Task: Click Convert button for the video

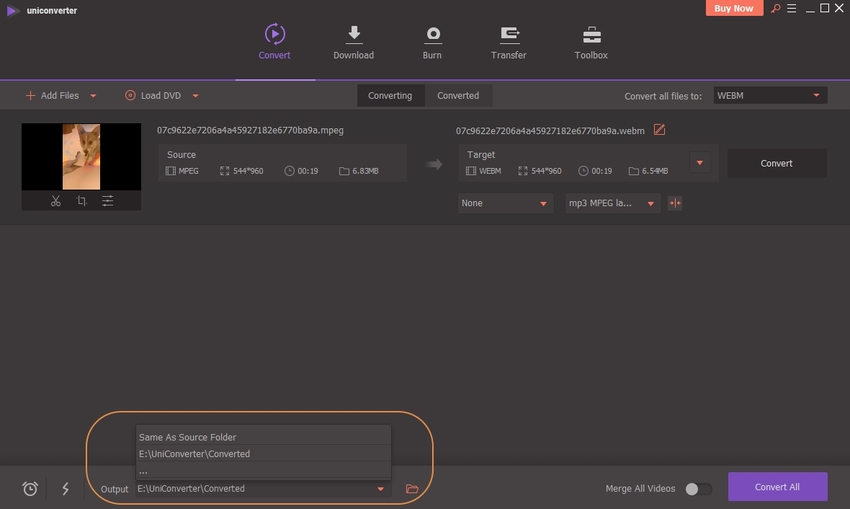Action: (x=776, y=163)
